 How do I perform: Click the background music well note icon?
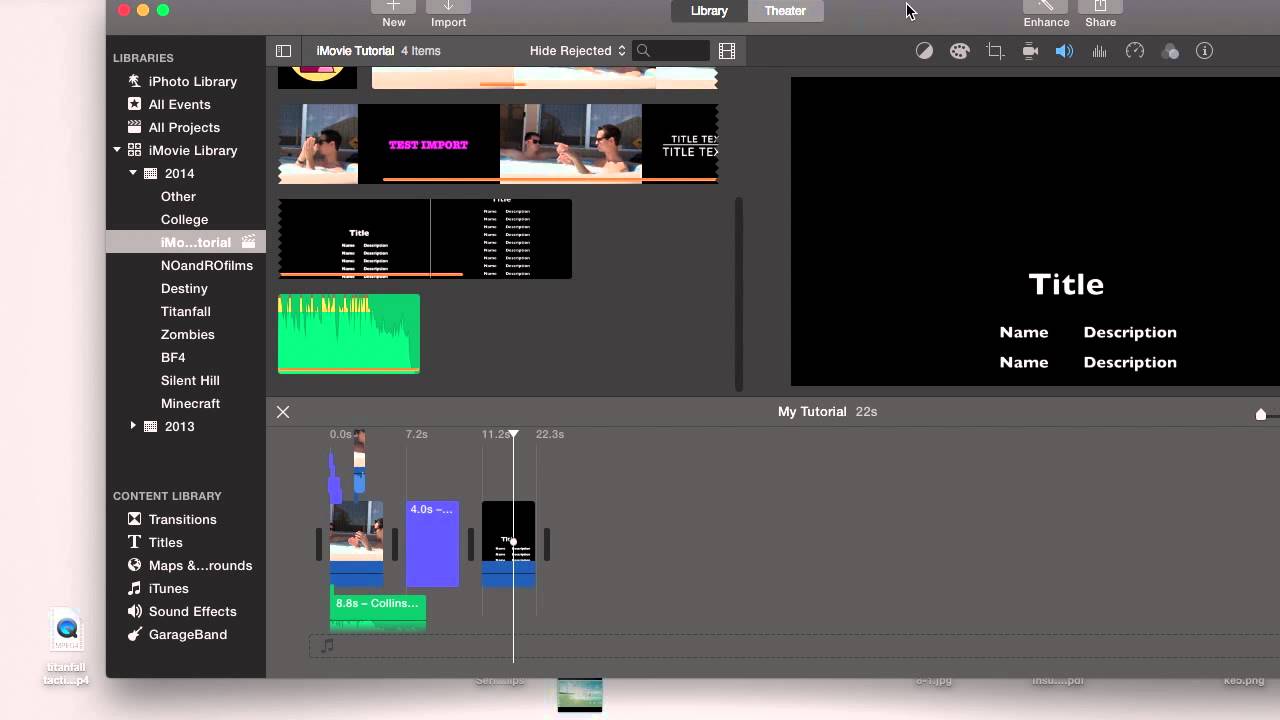pos(326,646)
